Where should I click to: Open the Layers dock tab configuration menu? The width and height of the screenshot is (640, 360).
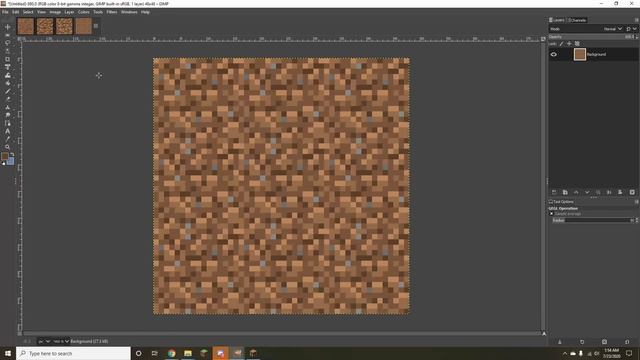tap(636, 20)
